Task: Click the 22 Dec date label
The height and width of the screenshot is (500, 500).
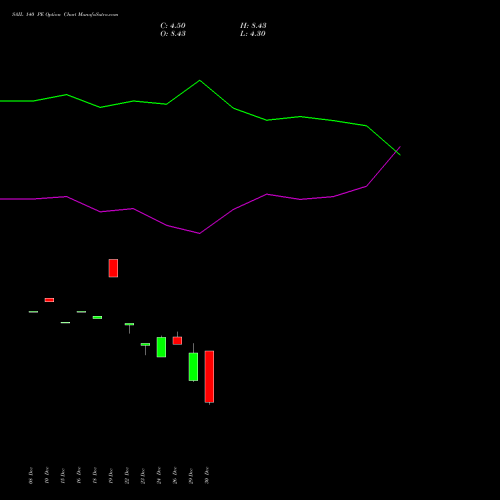Action: tap(127, 476)
